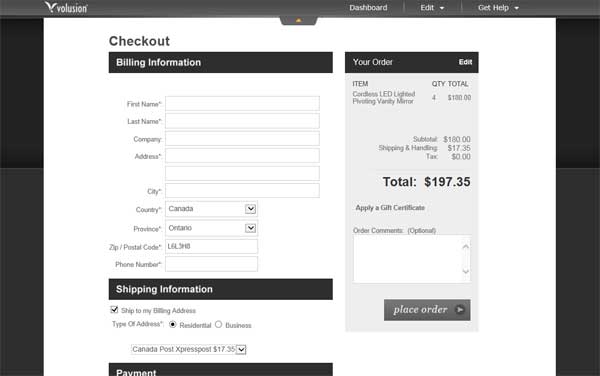Image resolution: width=600 pixels, height=376 pixels.
Task: Select the Residential address type
Action: [173, 324]
